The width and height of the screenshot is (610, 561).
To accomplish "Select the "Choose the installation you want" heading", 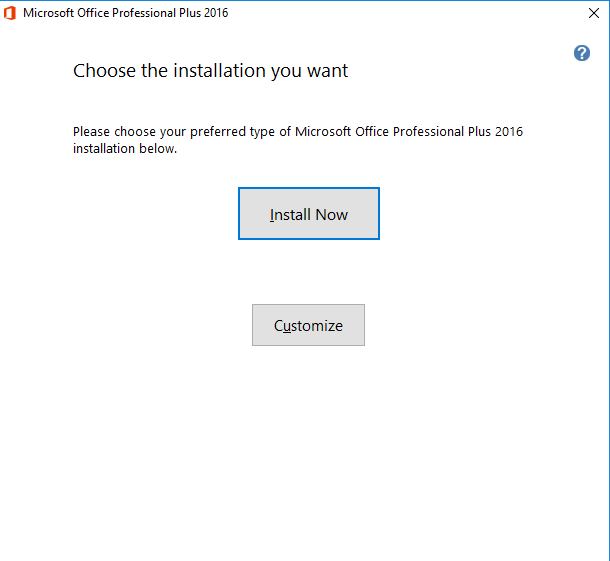I will pyautogui.click(x=210, y=71).
